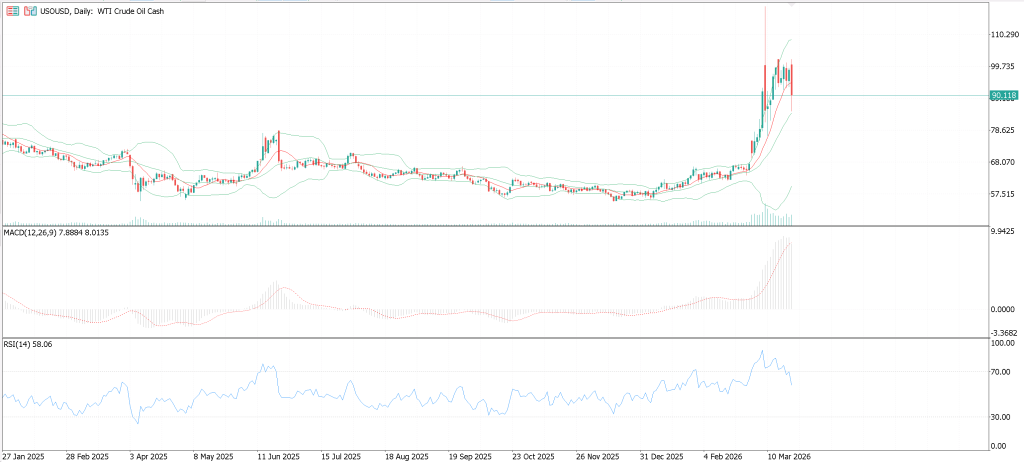The height and width of the screenshot is (462, 1024).
Task: Click the 26 Nov 2025 date marker
Action: pyautogui.click(x=600, y=455)
